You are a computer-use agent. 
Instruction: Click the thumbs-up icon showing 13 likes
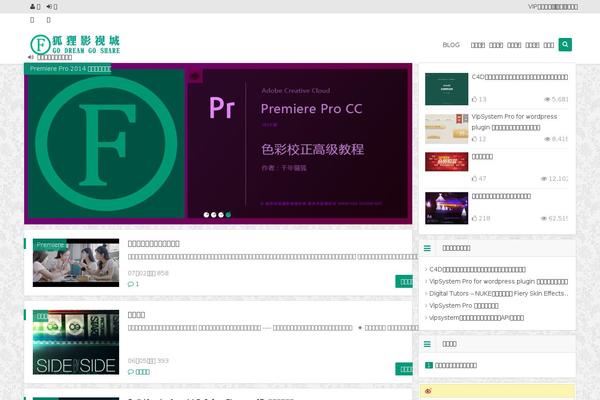tap(474, 99)
